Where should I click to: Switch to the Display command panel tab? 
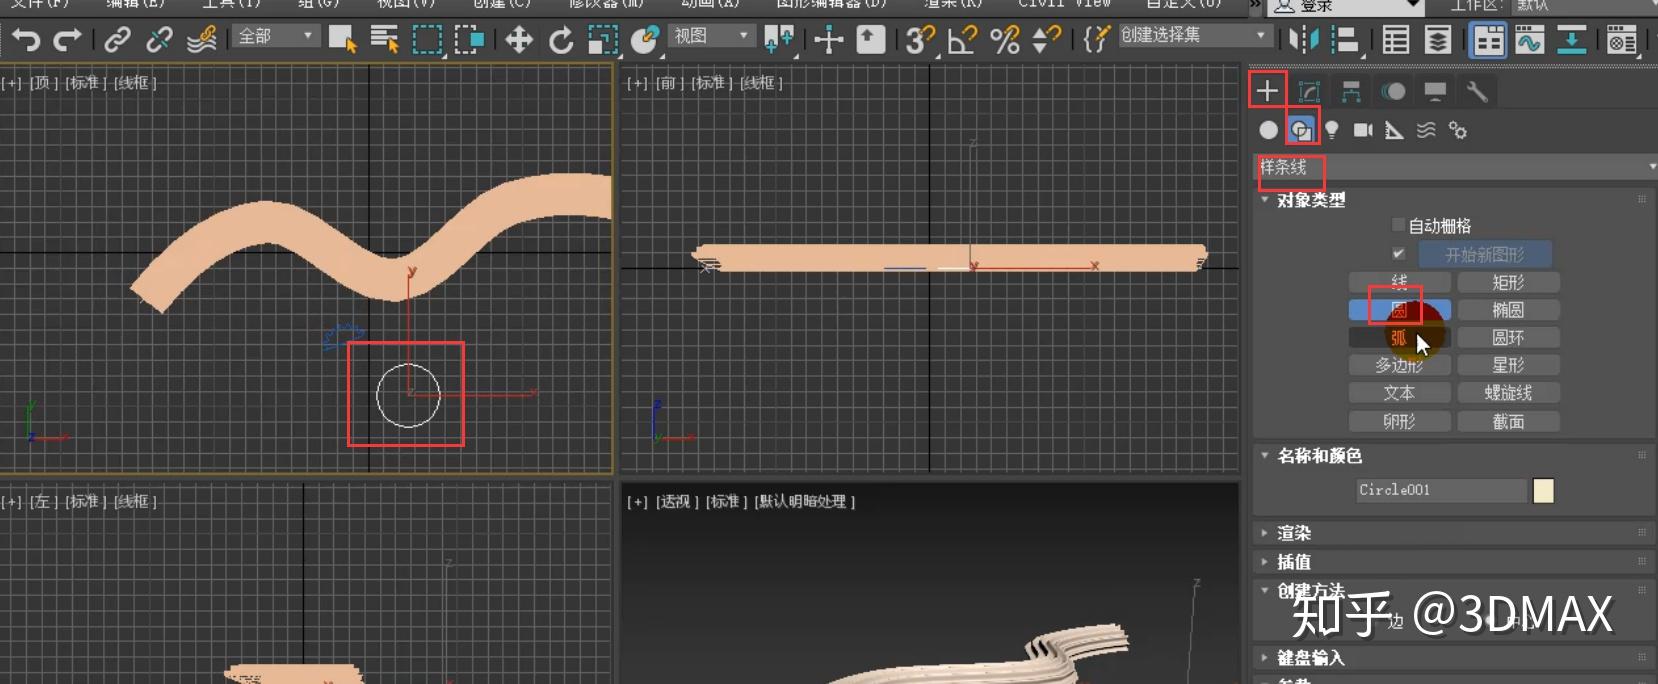pos(1435,91)
